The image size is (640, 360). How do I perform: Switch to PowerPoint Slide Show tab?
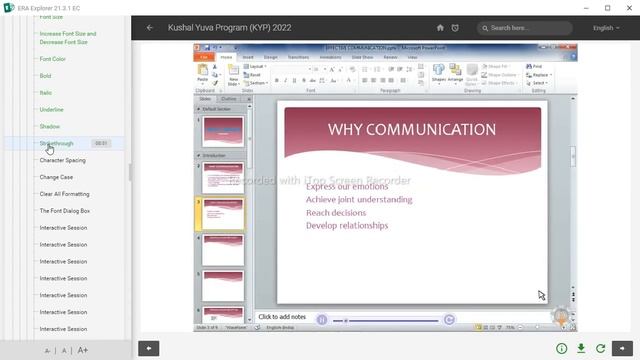tap(362, 57)
